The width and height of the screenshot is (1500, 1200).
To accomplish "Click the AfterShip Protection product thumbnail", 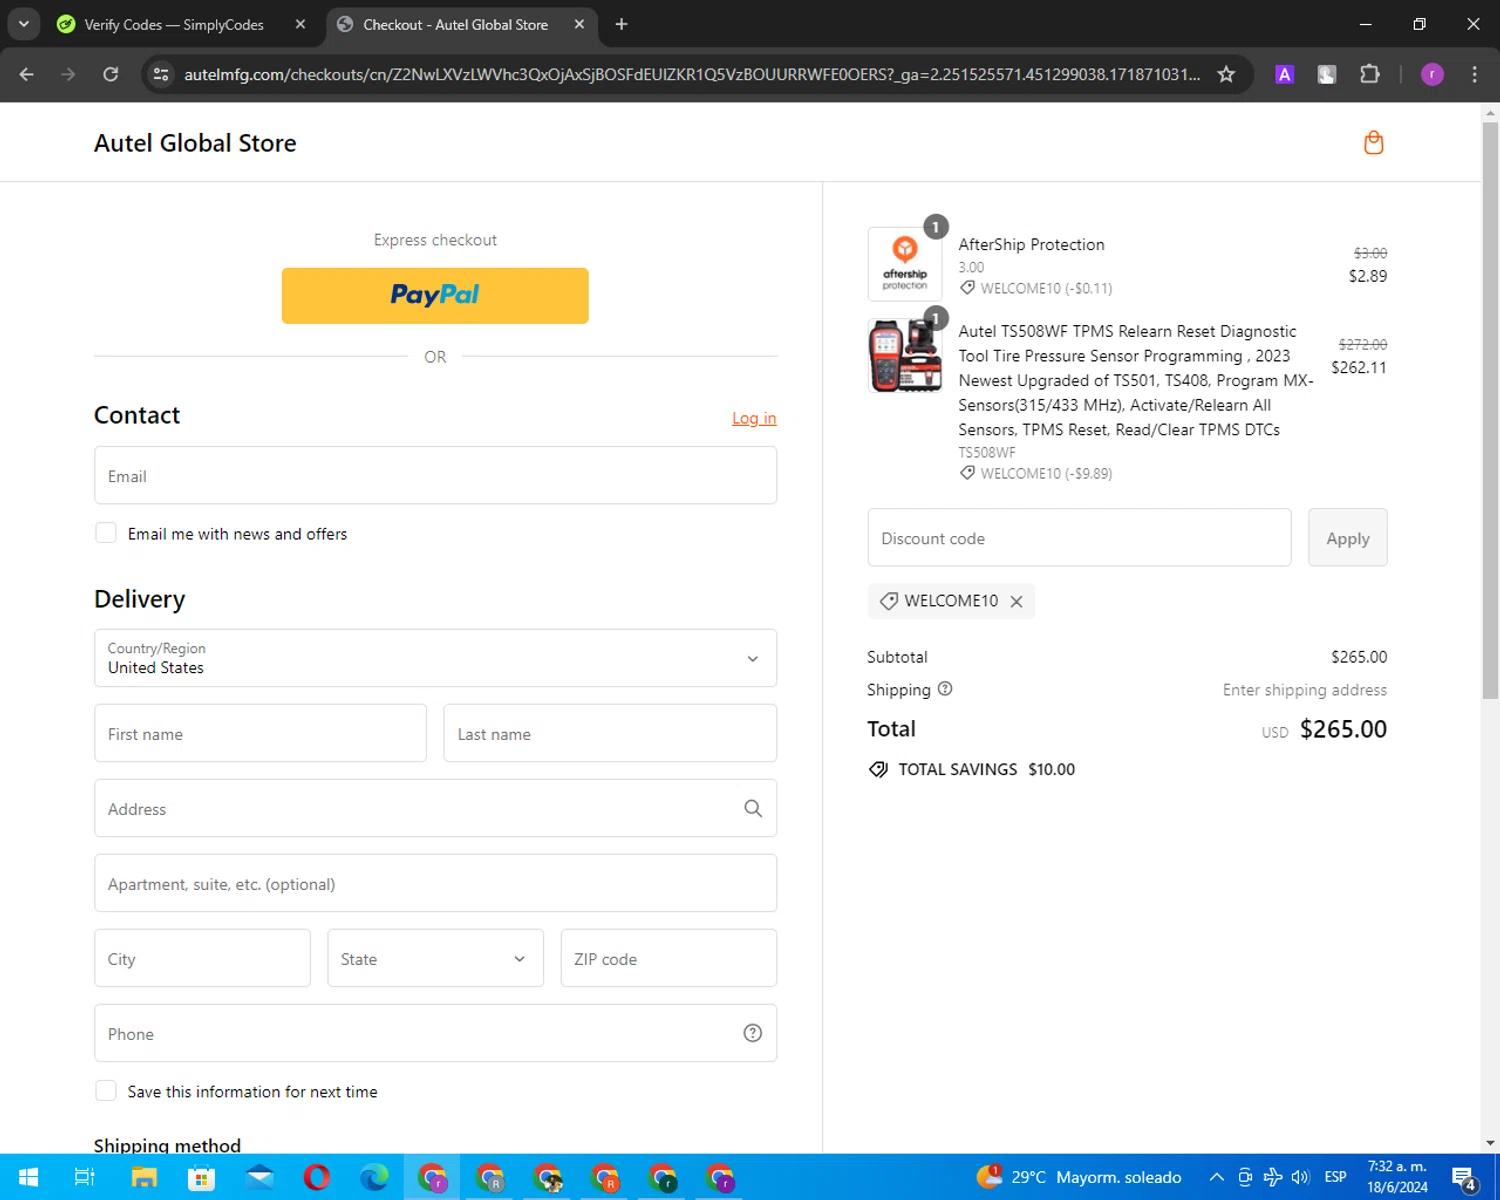I will tap(905, 264).
